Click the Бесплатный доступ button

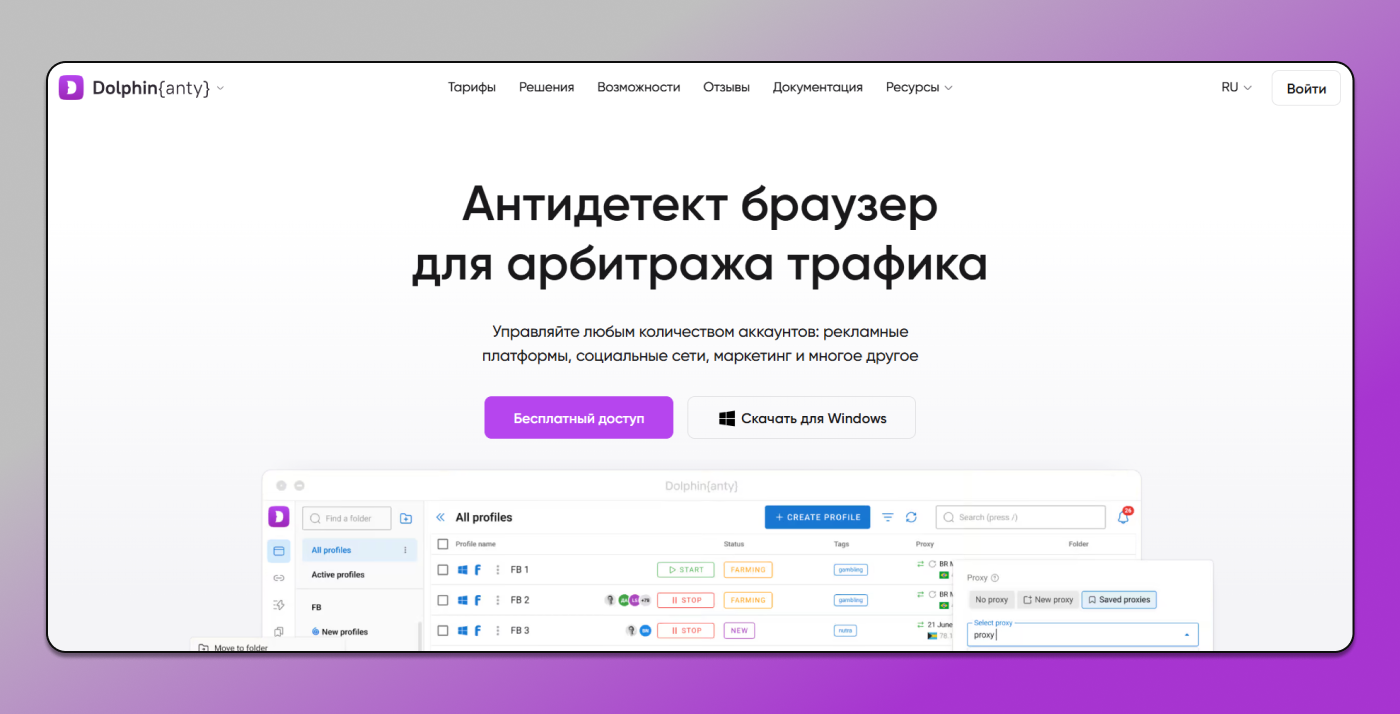[x=578, y=417]
